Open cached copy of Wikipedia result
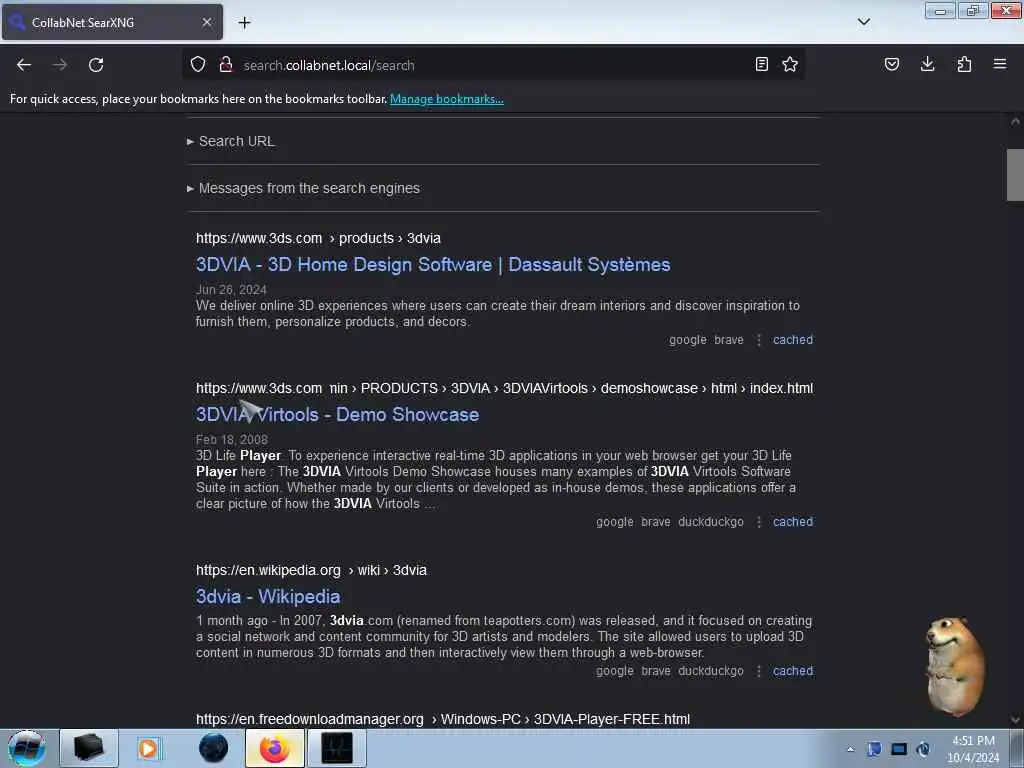1024x768 pixels. (x=793, y=671)
